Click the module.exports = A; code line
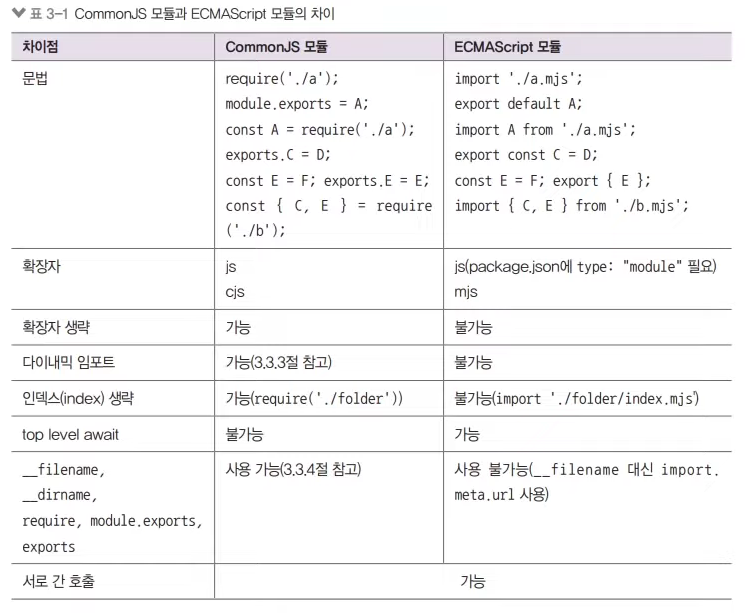Viewport: 748px width, 613px height. click(297, 104)
